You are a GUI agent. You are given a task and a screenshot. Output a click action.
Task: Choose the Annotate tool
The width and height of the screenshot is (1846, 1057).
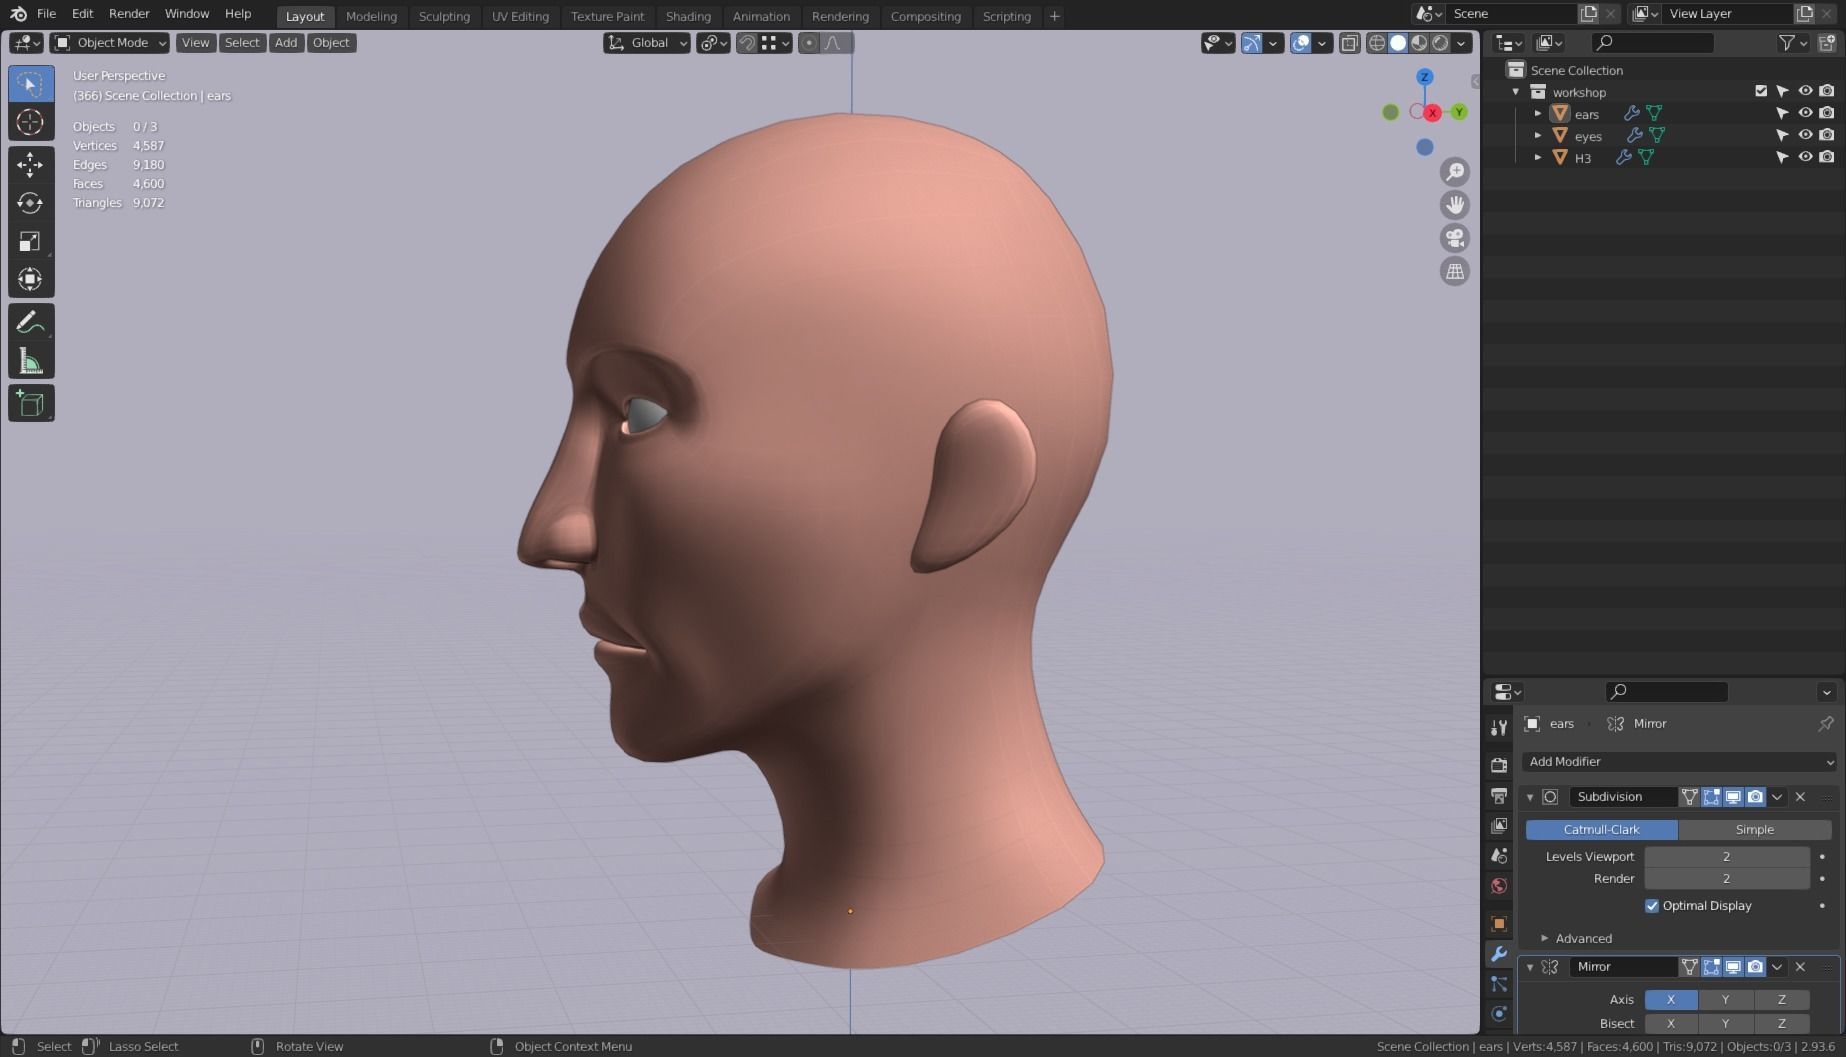pyautogui.click(x=31, y=322)
